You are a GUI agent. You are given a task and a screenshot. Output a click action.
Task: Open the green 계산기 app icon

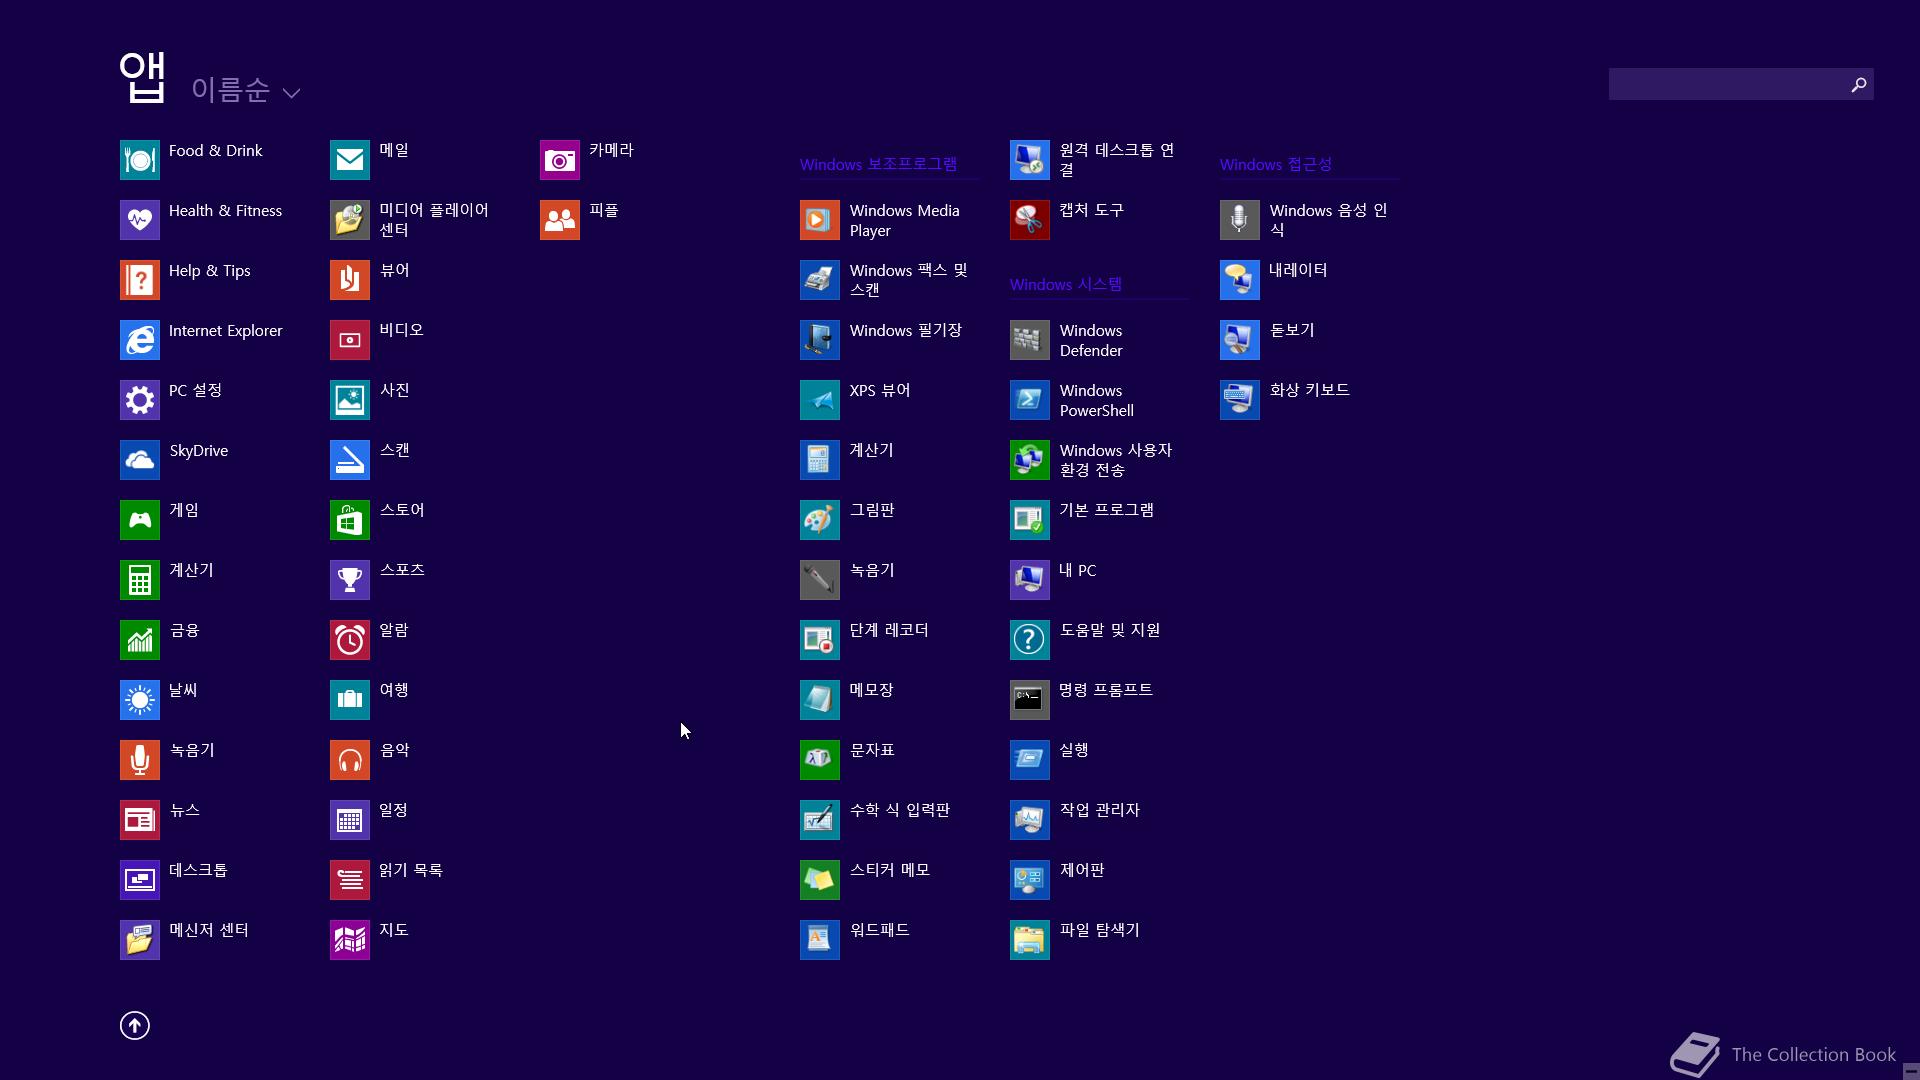click(x=140, y=580)
